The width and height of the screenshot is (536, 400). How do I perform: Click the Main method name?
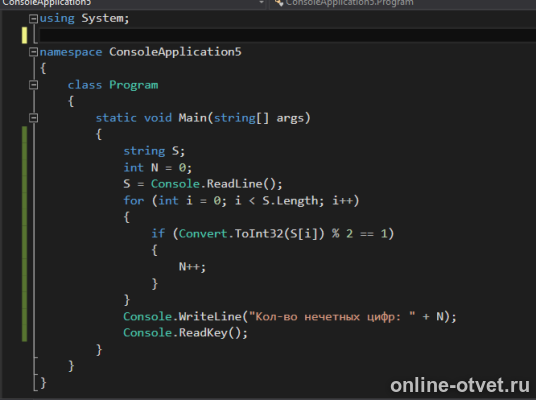(192, 118)
